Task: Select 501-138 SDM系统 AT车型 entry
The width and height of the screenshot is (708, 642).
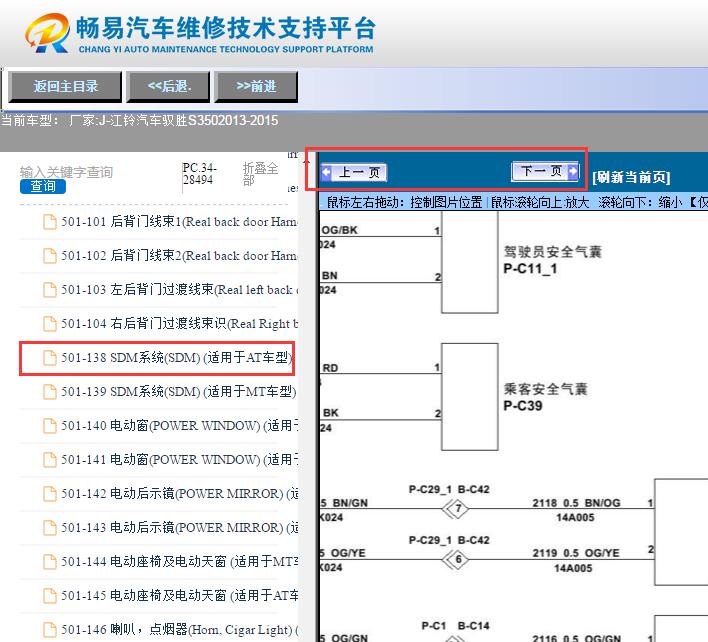Action: [x=157, y=358]
